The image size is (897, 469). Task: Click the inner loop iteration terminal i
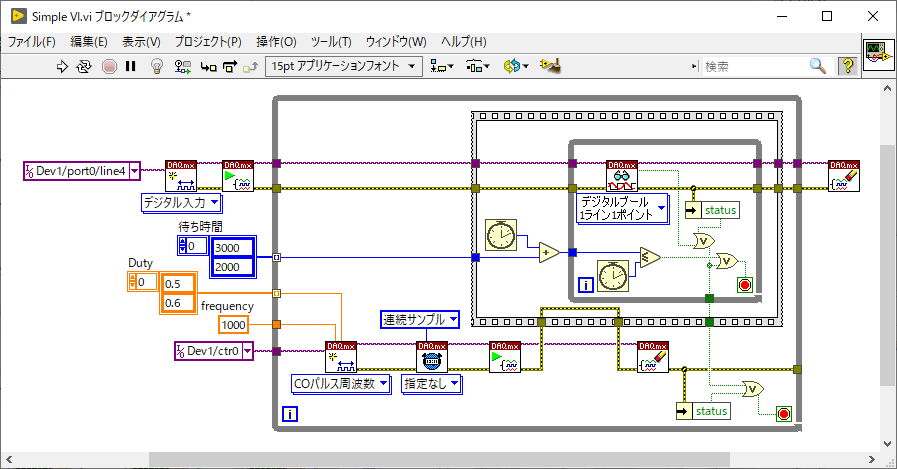[585, 284]
